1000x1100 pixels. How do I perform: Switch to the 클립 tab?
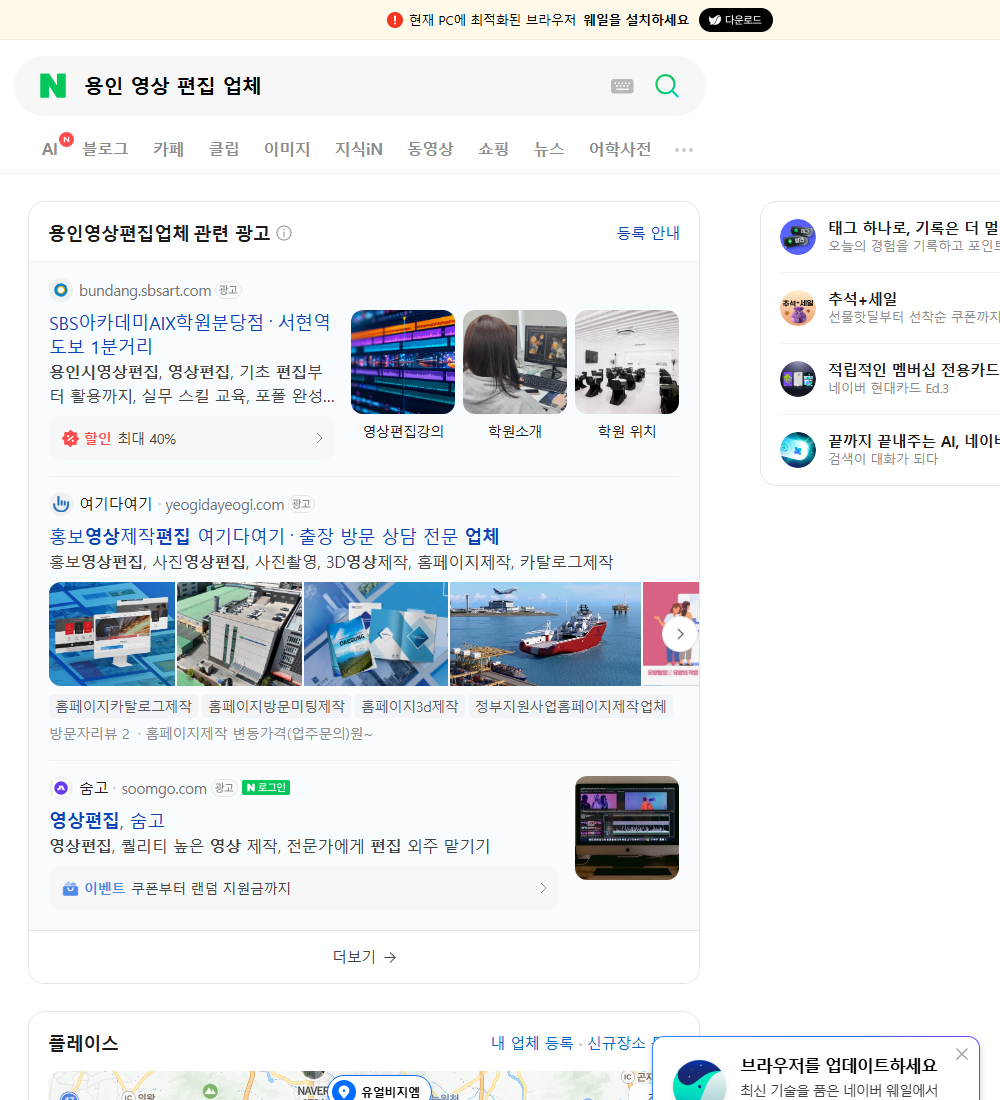point(224,149)
